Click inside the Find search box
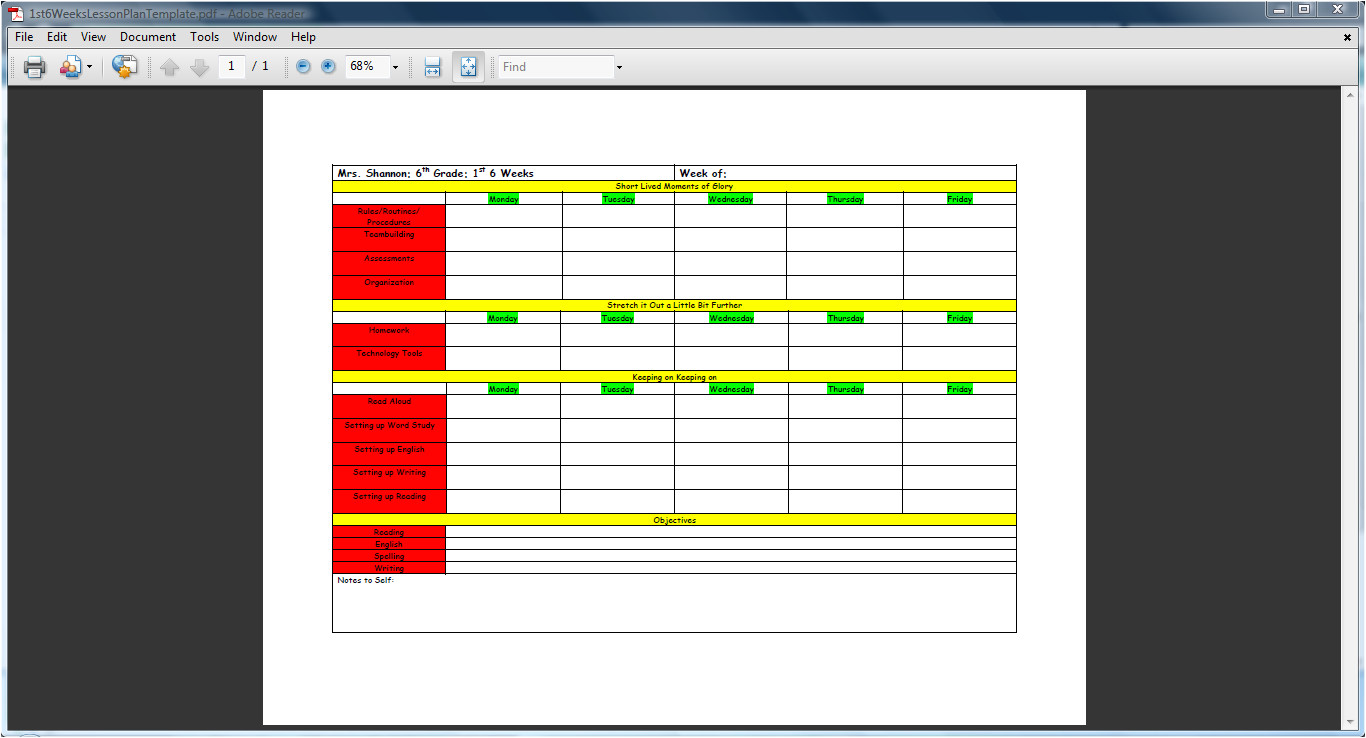The width and height of the screenshot is (1366, 738). [x=556, y=67]
